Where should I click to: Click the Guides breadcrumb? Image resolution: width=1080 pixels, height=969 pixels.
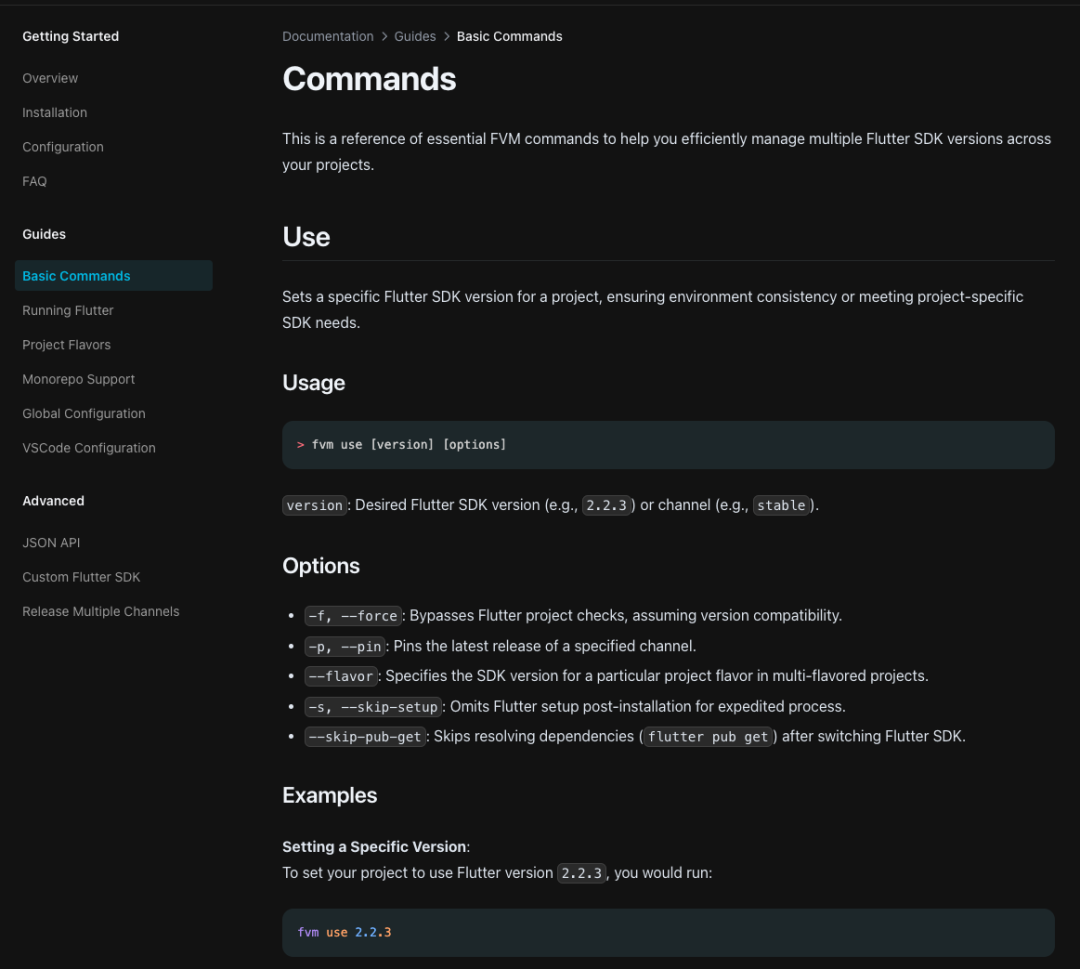click(x=415, y=36)
